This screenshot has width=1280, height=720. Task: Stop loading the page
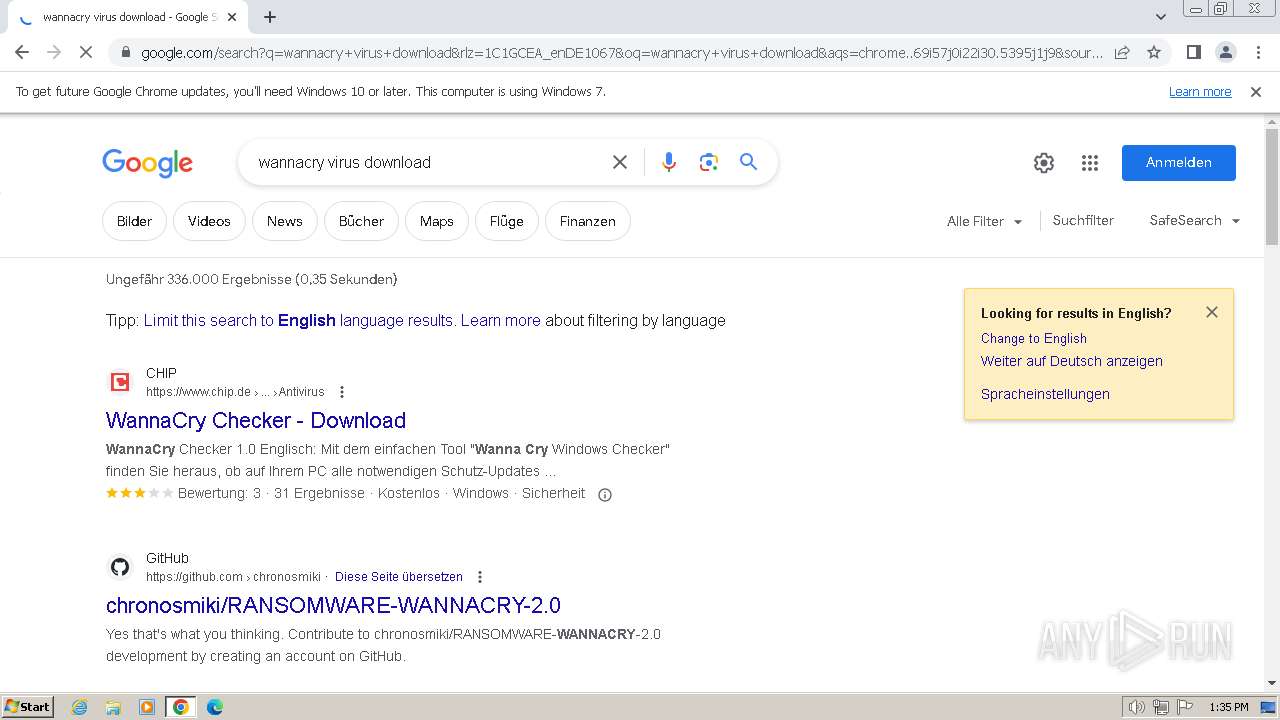pyautogui.click(x=86, y=52)
